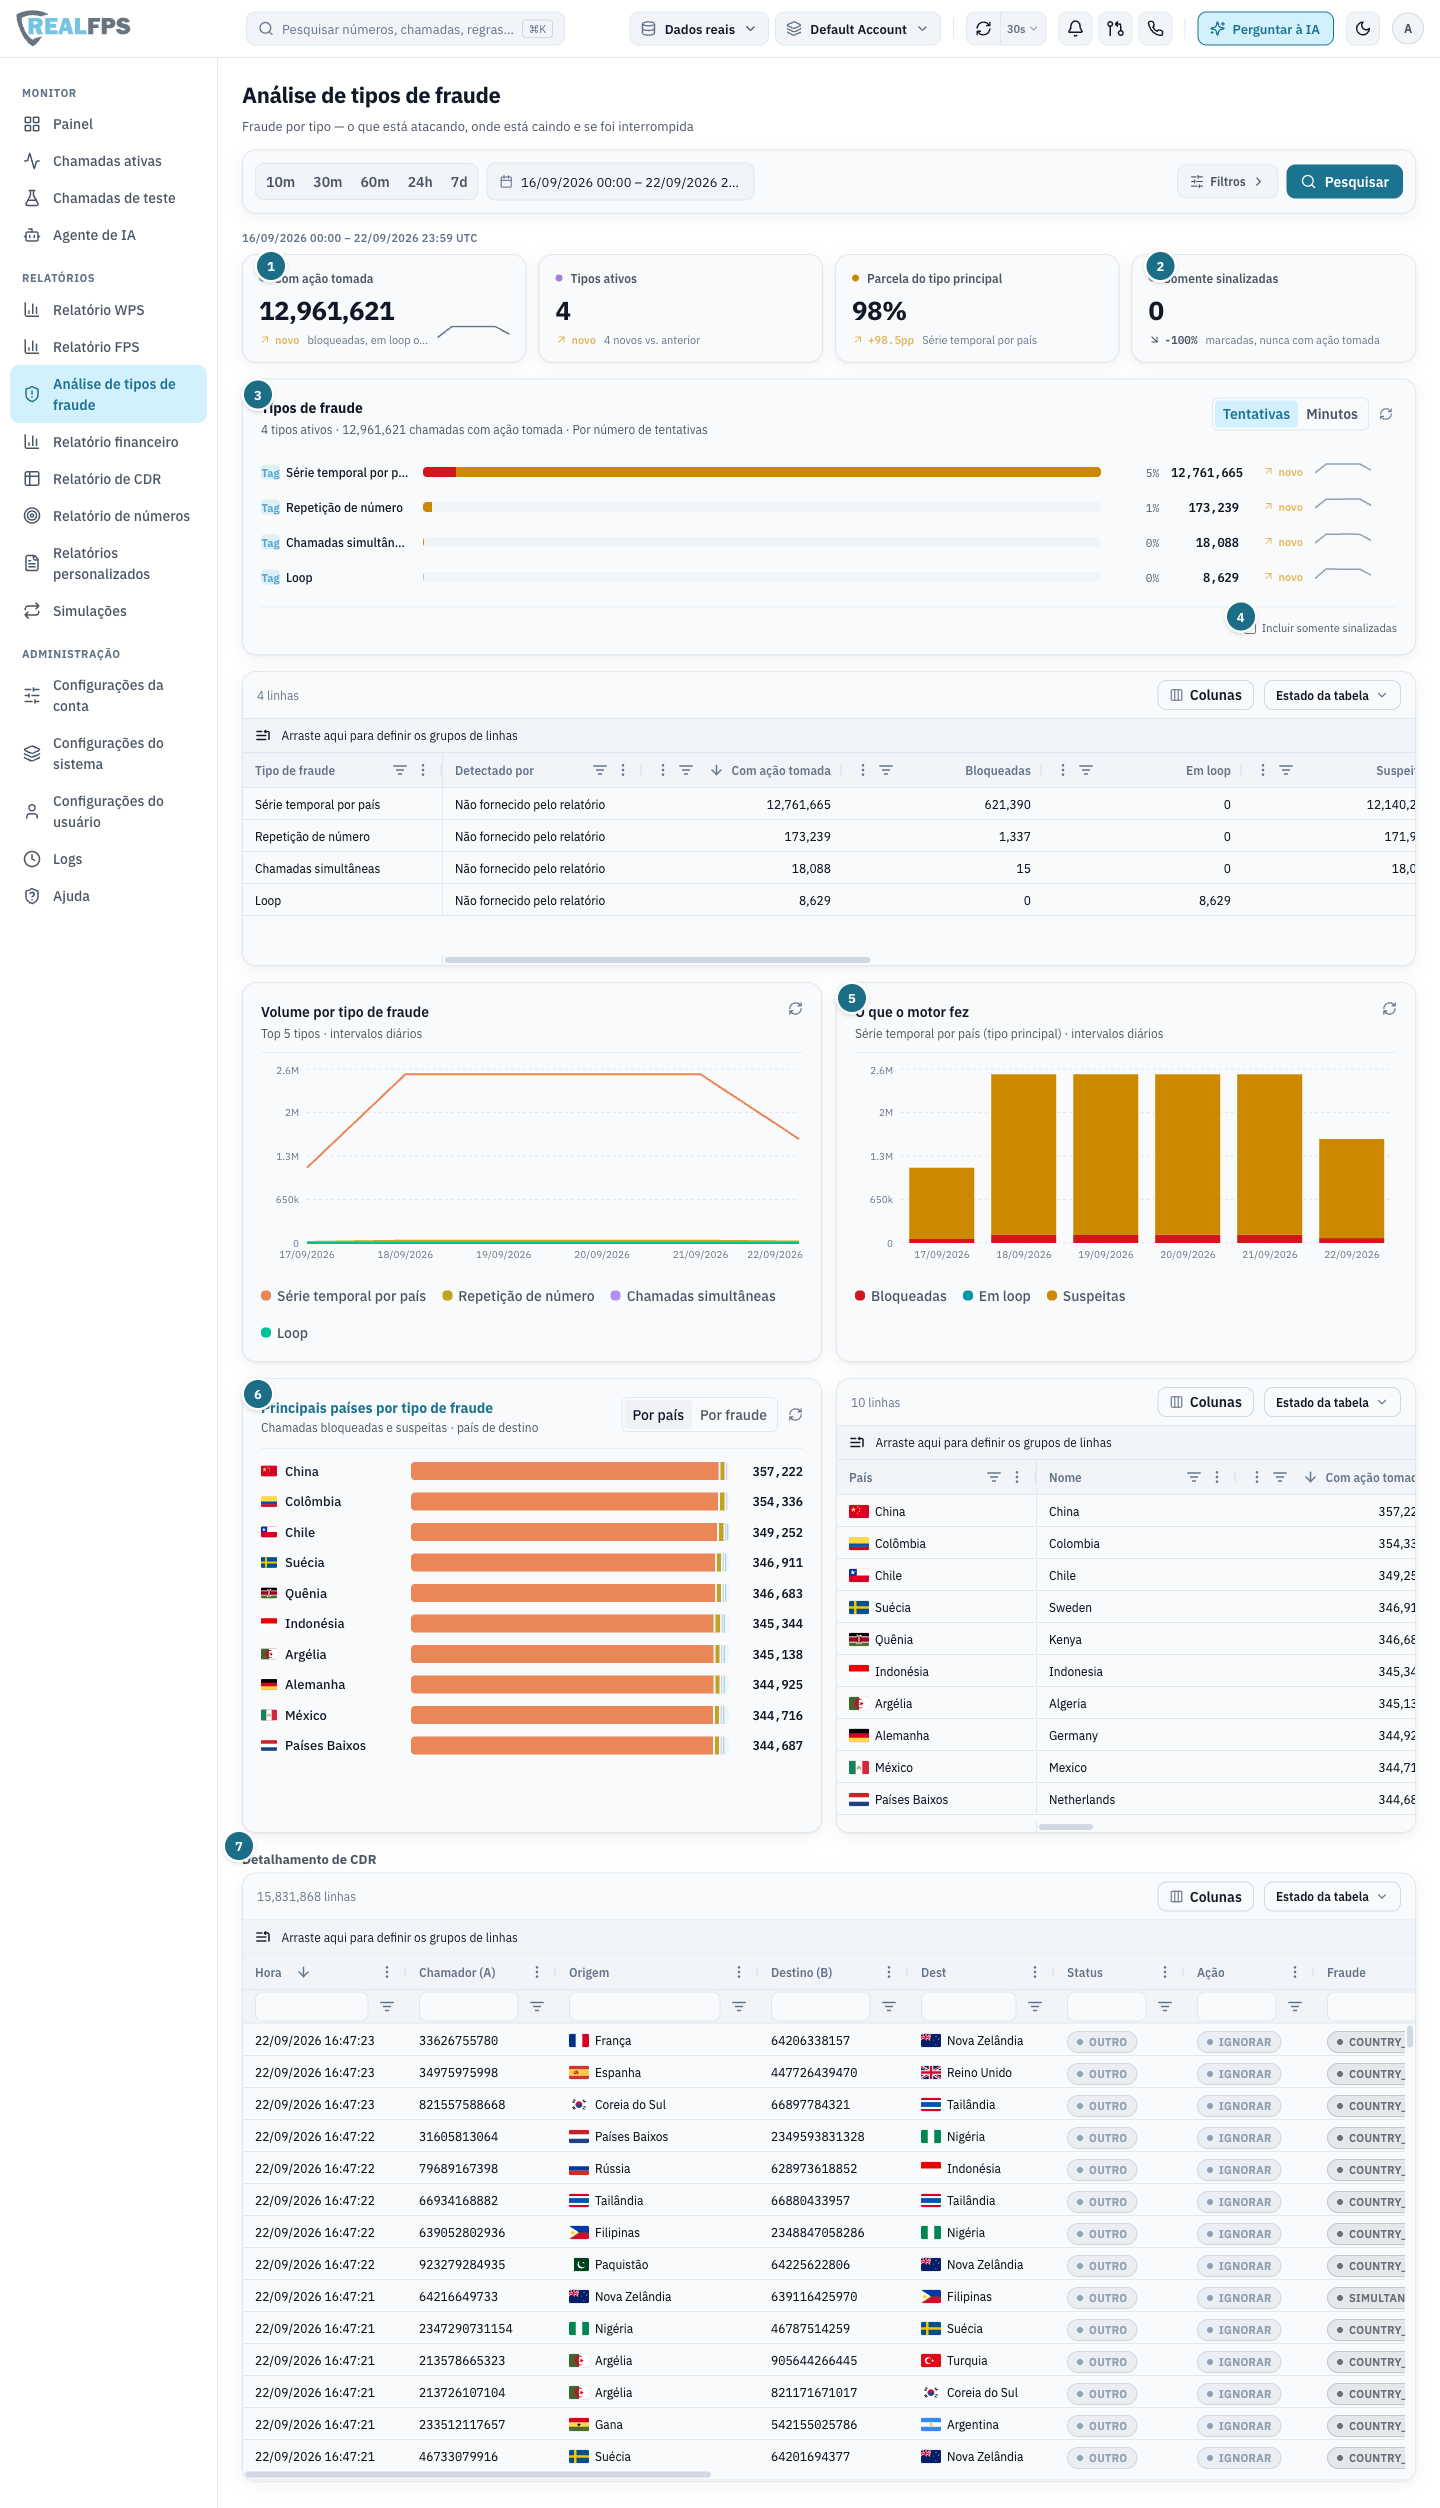Screen dimensions: 1440x2508
Task: Open Logs from sidebar
Action: click(x=108, y=859)
